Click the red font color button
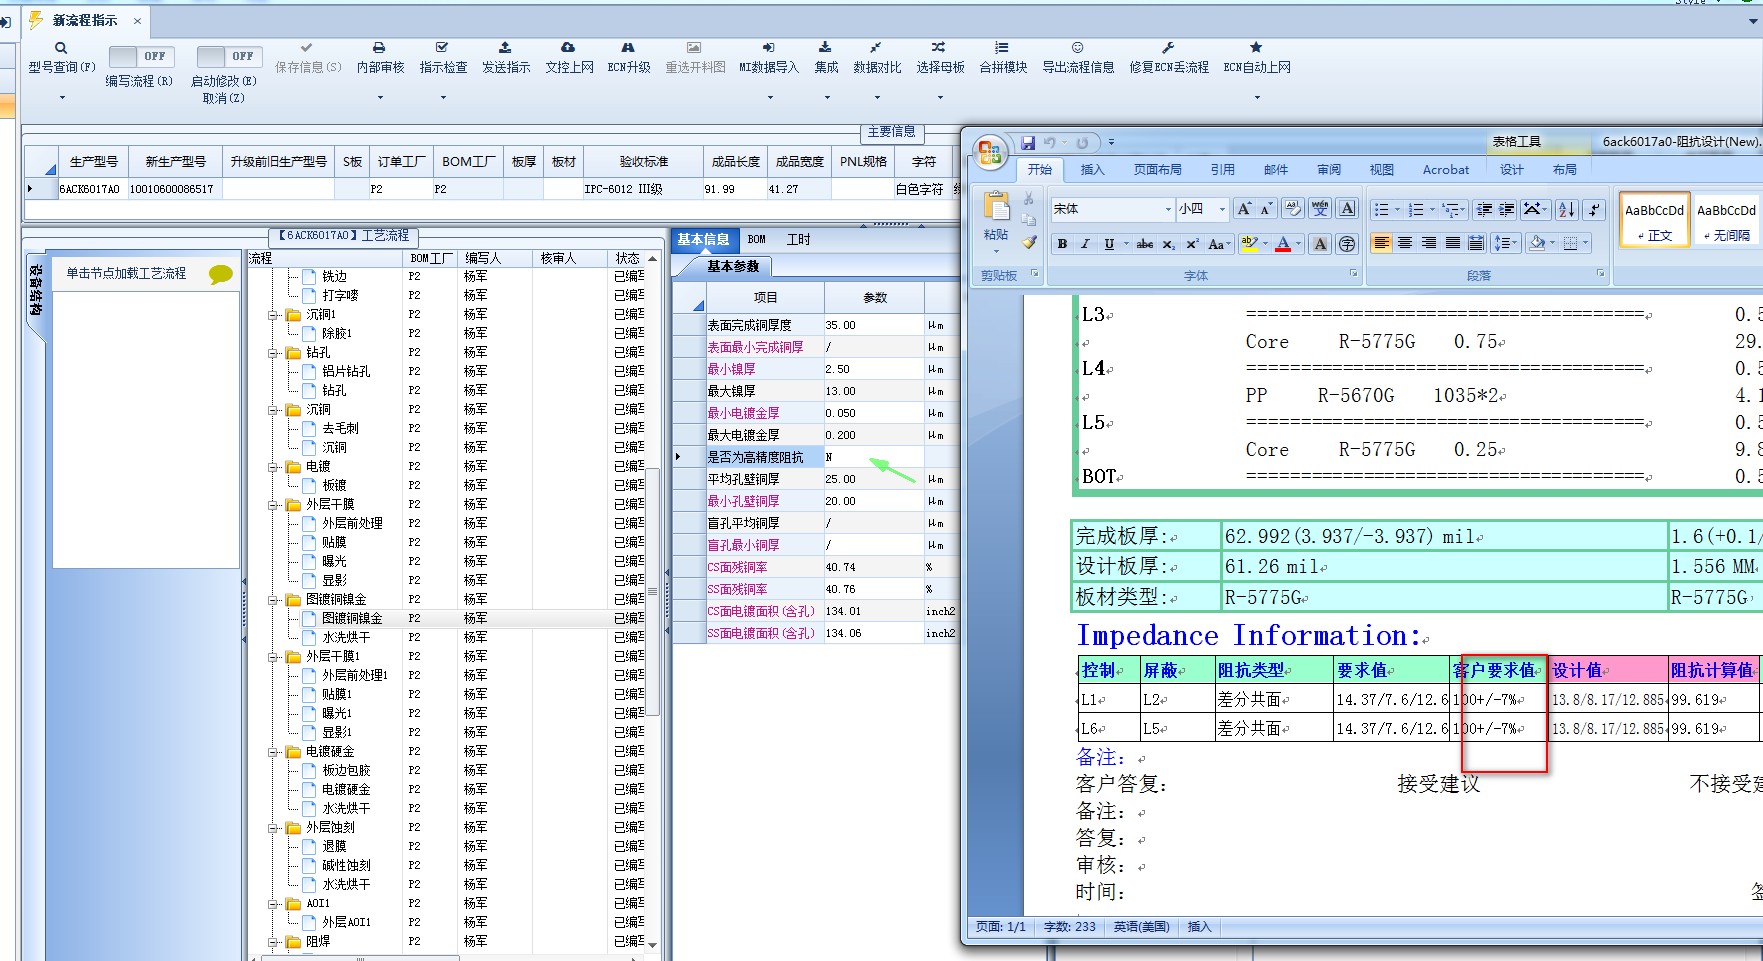Screen dimensions: 1763x961 click(1283, 244)
